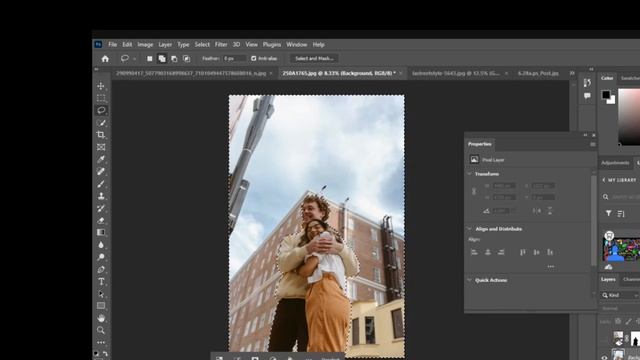Choose Intersect with Selection mode icon

(187, 59)
